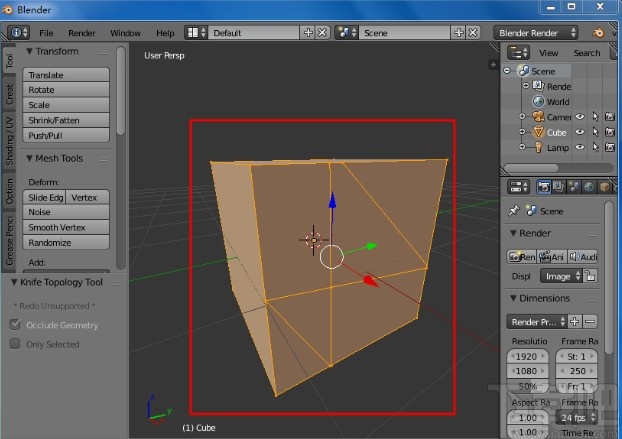Add a render preset
The image size is (622, 439).
click(x=574, y=322)
